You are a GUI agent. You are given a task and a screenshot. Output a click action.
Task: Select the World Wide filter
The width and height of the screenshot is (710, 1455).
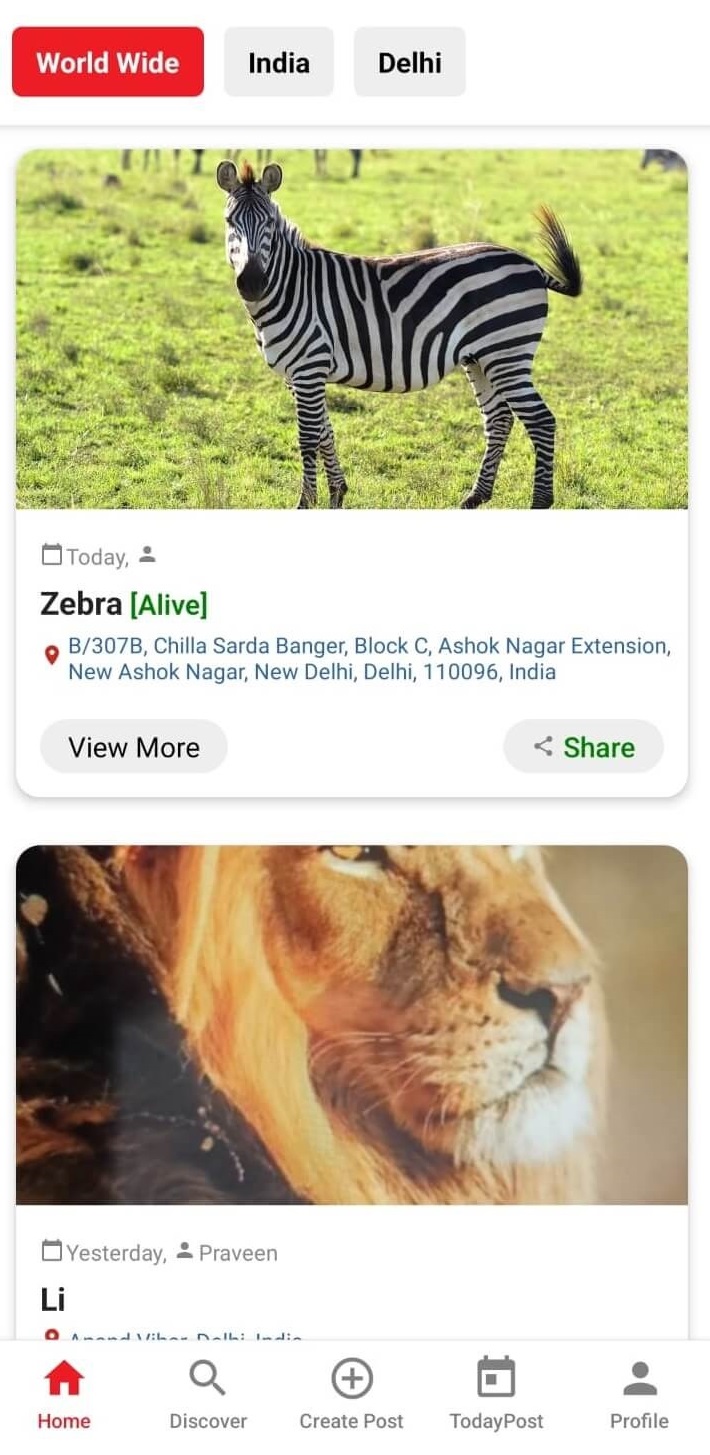tap(108, 62)
